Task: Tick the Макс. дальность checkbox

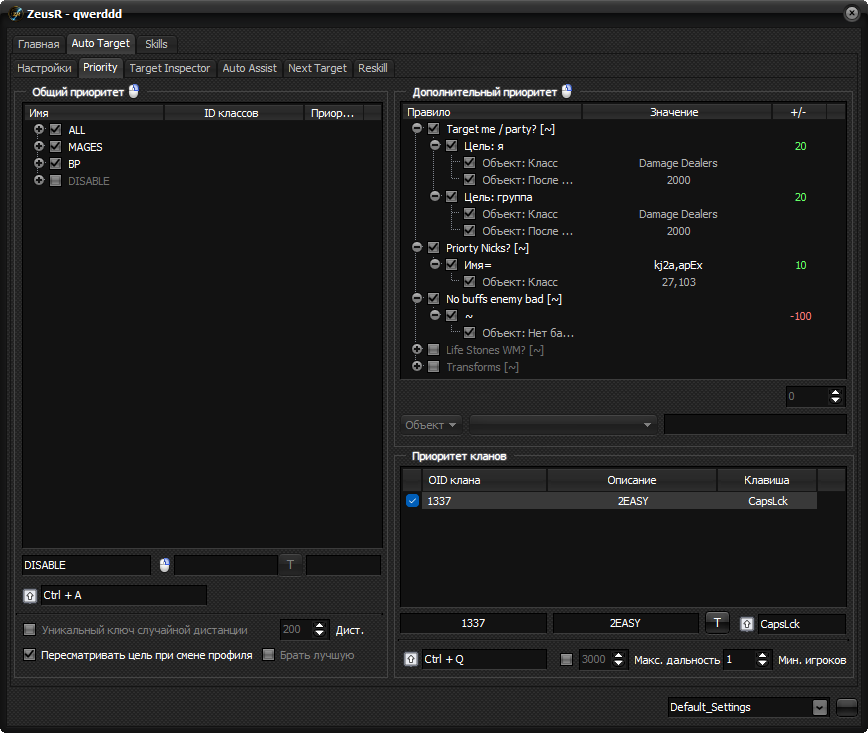Action: (x=566, y=659)
